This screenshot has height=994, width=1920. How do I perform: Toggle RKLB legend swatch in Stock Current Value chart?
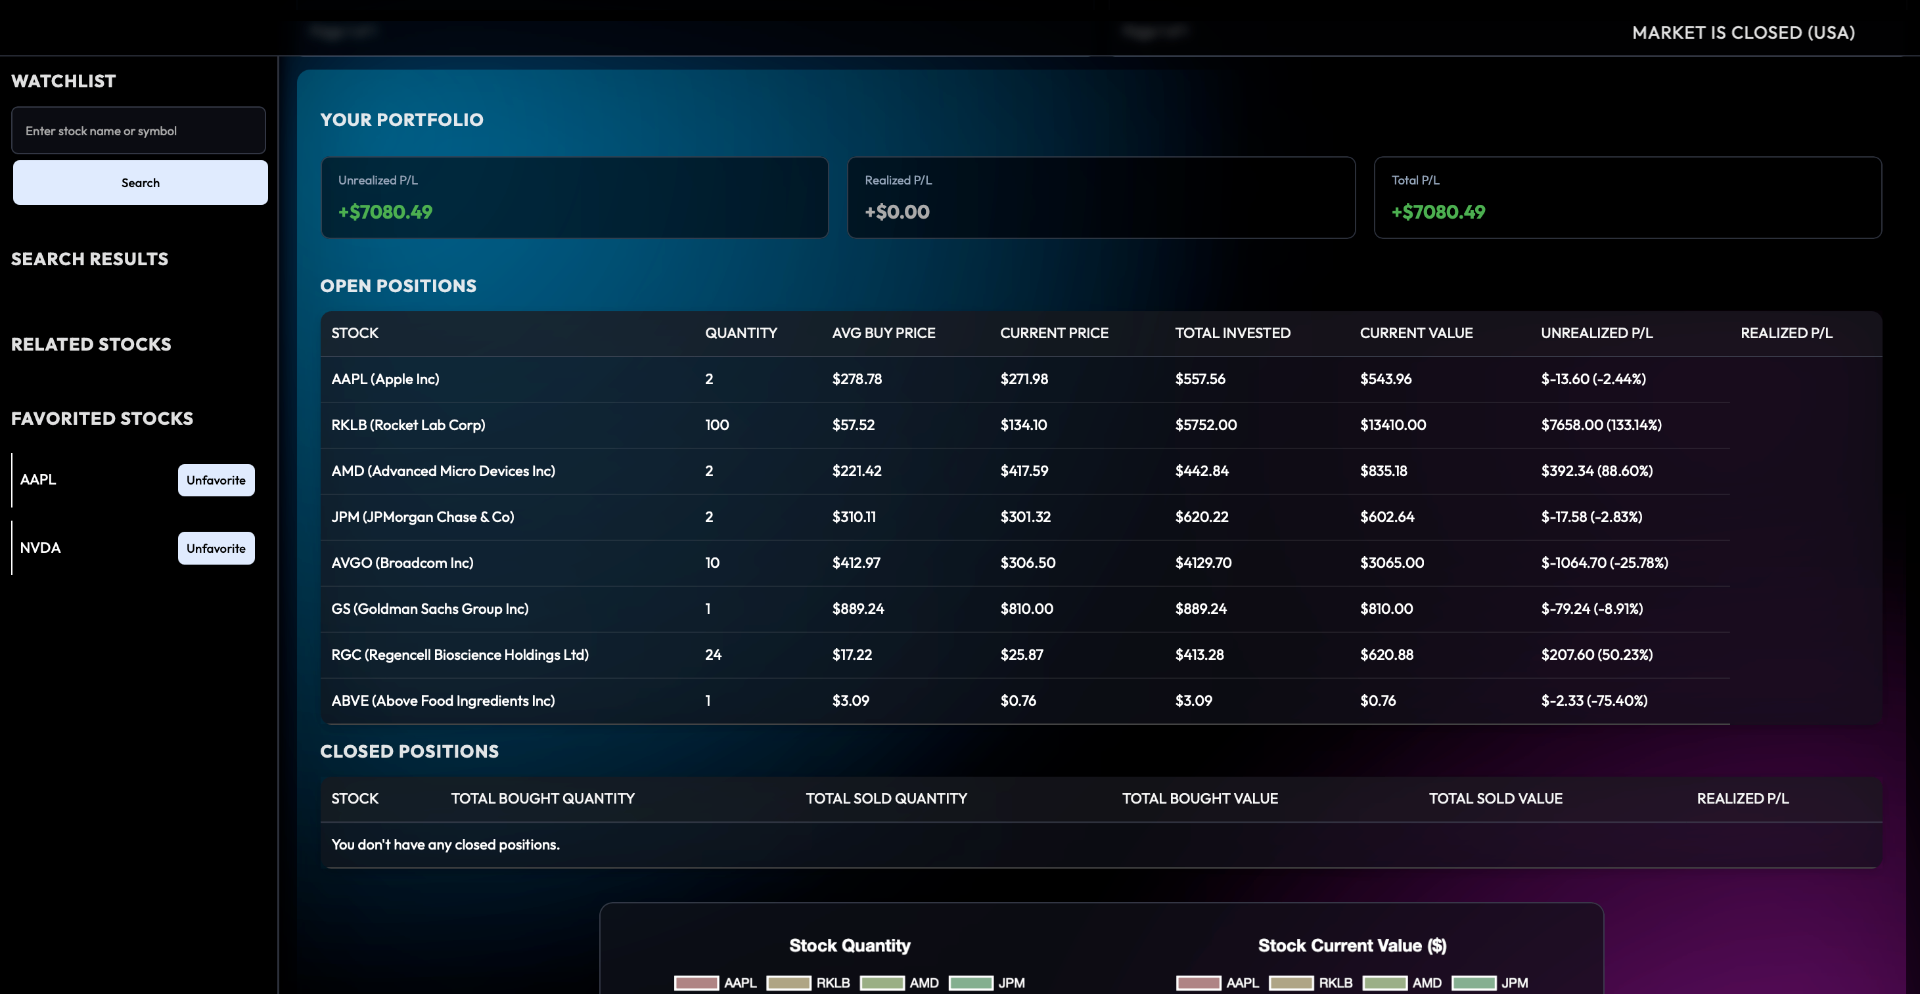click(1291, 983)
